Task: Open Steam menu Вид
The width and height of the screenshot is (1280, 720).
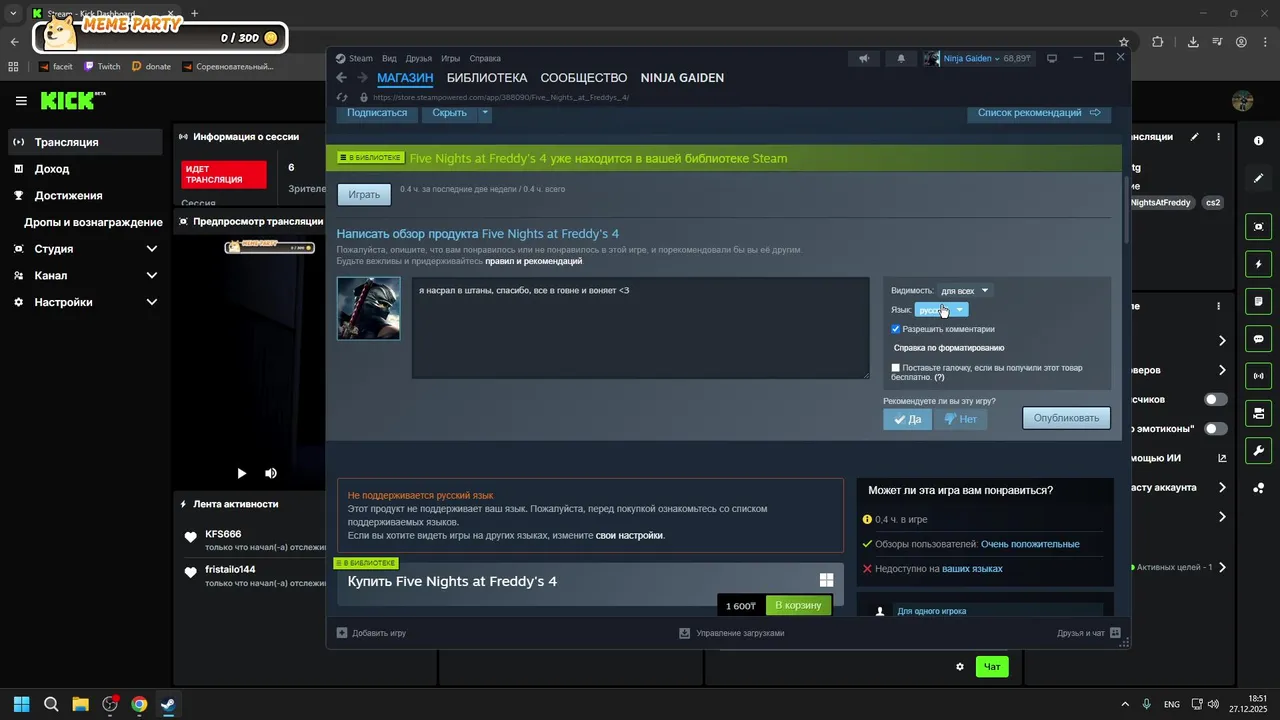Action: click(389, 58)
